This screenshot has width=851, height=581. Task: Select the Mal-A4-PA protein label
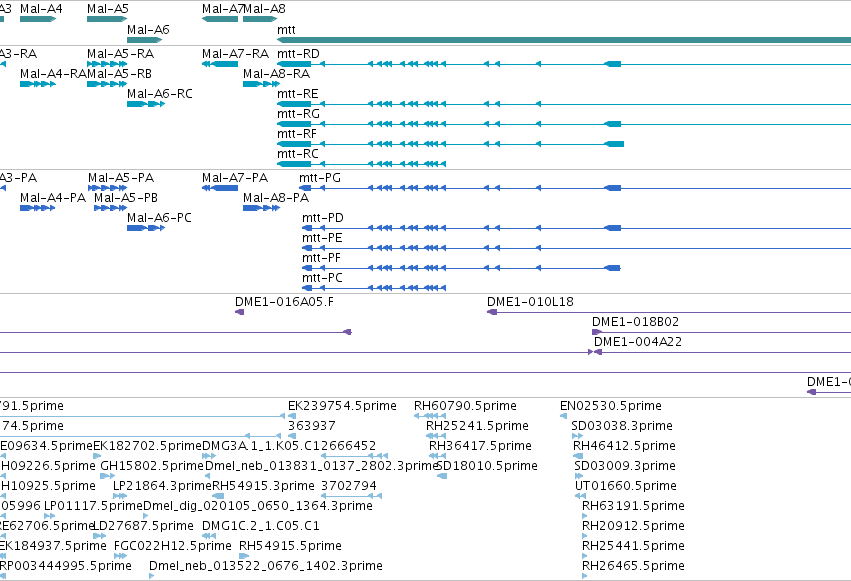(x=53, y=198)
